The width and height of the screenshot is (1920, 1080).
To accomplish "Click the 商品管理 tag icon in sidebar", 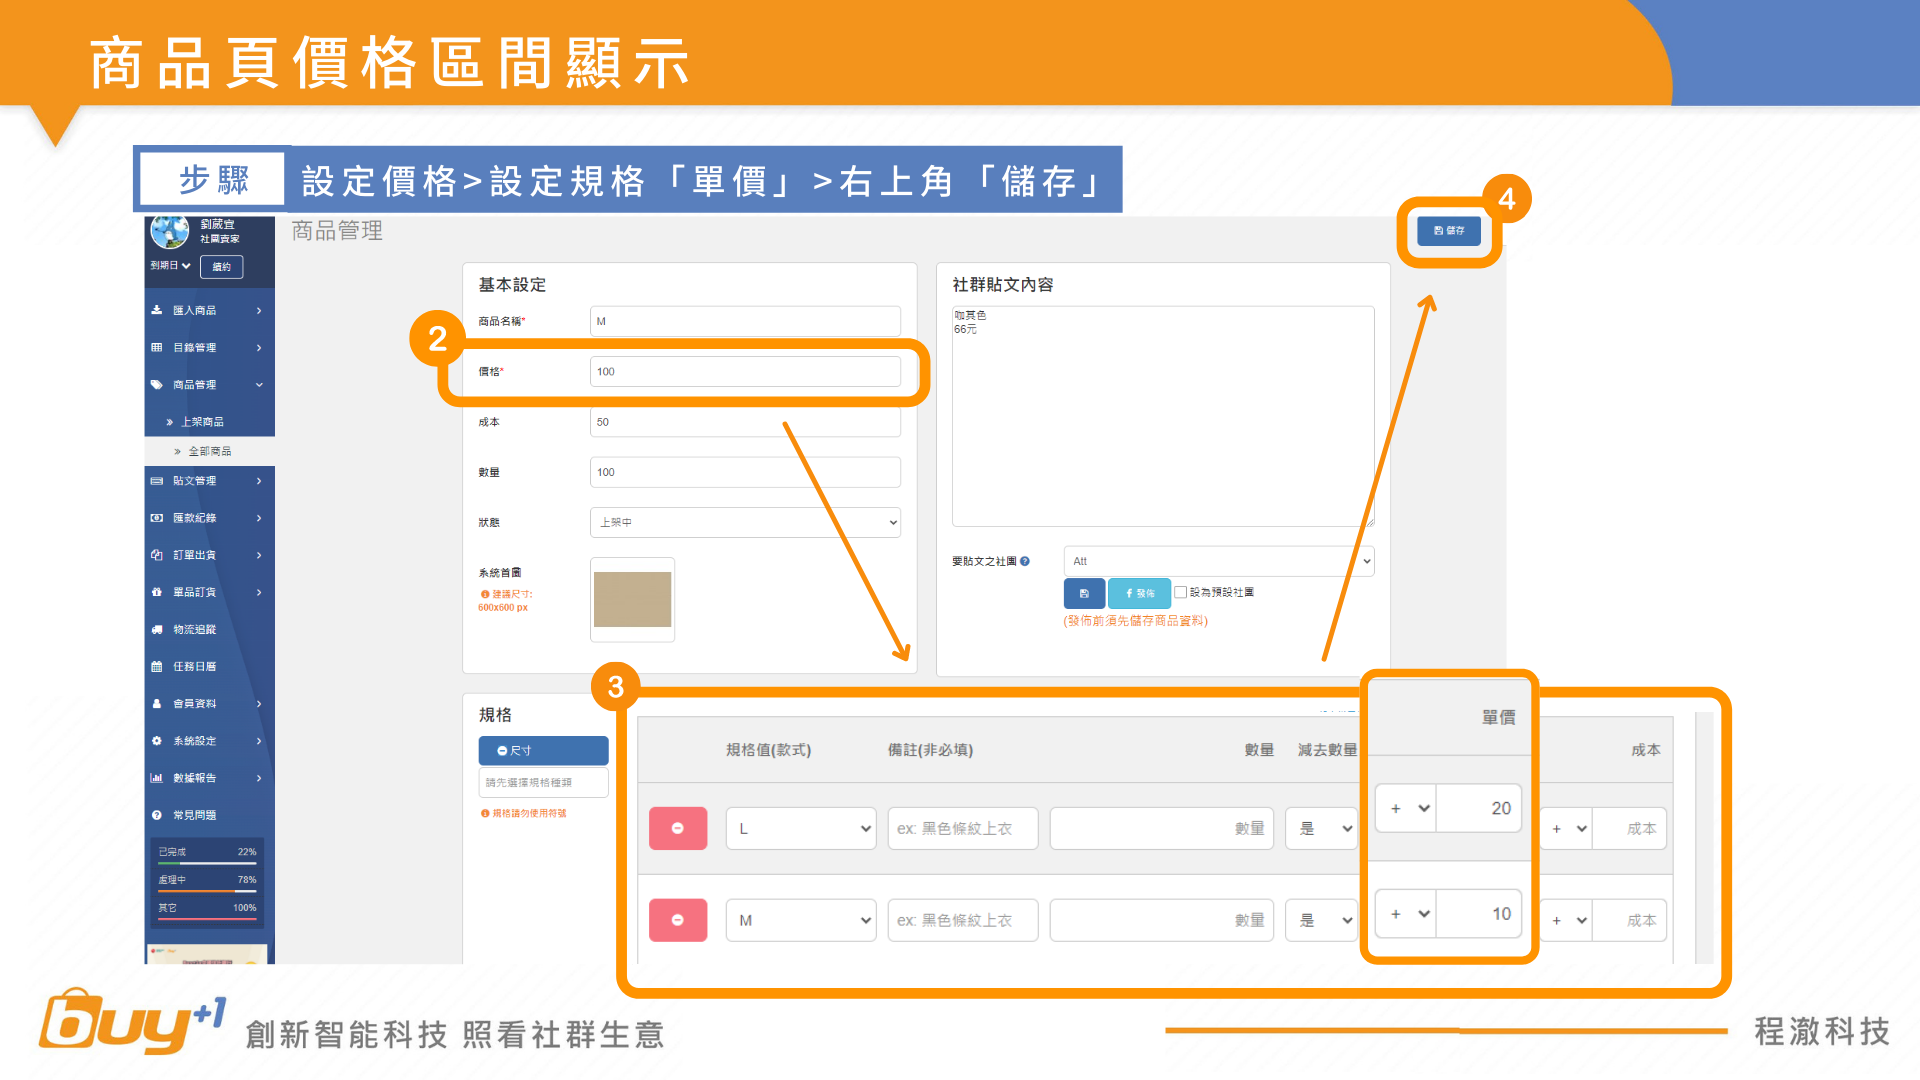I will [157, 385].
